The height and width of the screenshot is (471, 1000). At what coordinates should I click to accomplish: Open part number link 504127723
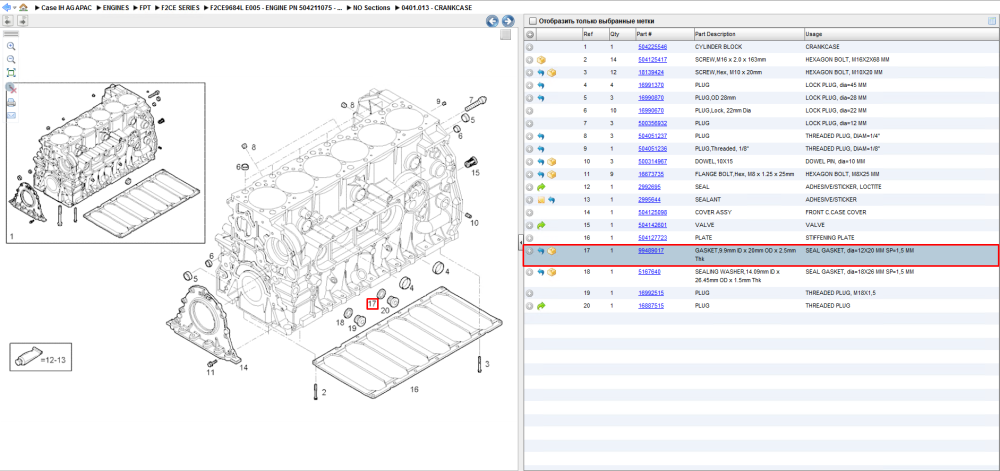tap(652, 238)
